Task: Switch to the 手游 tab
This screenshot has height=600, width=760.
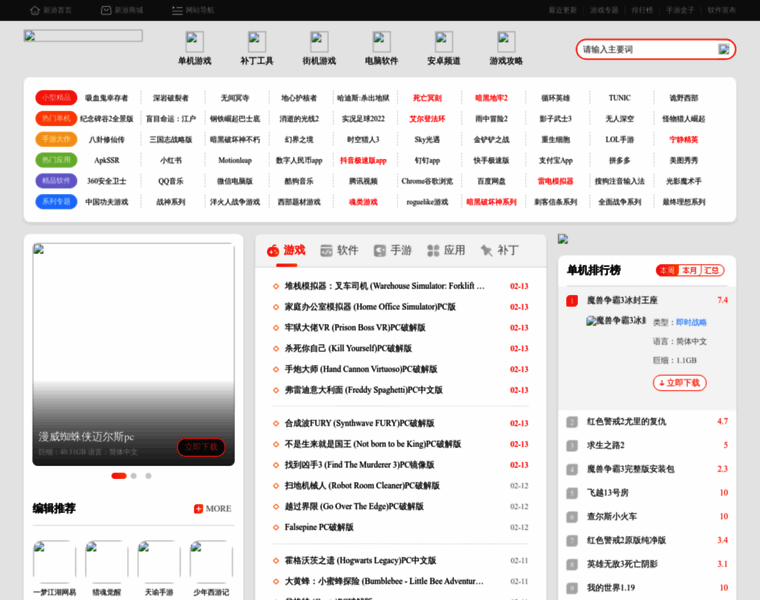Action: click(392, 250)
